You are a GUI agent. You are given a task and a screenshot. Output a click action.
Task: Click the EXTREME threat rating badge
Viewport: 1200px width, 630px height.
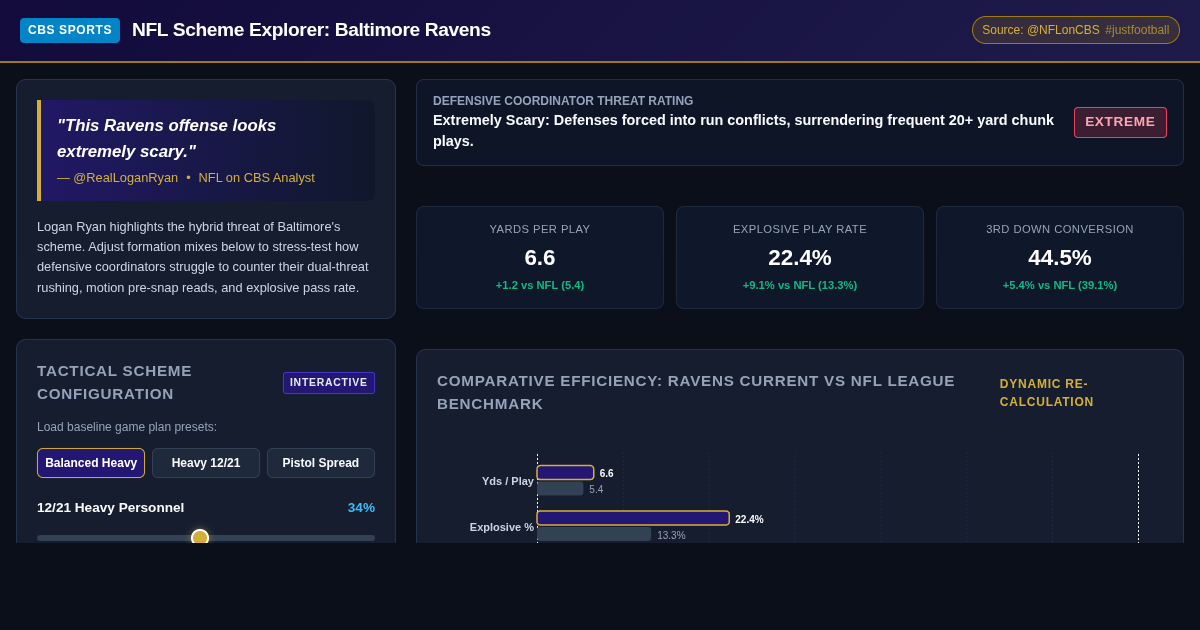click(1120, 122)
